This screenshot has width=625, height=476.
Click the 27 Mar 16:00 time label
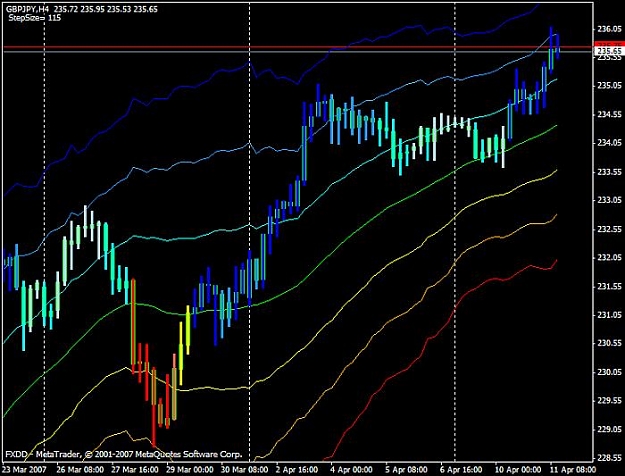[135, 470]
